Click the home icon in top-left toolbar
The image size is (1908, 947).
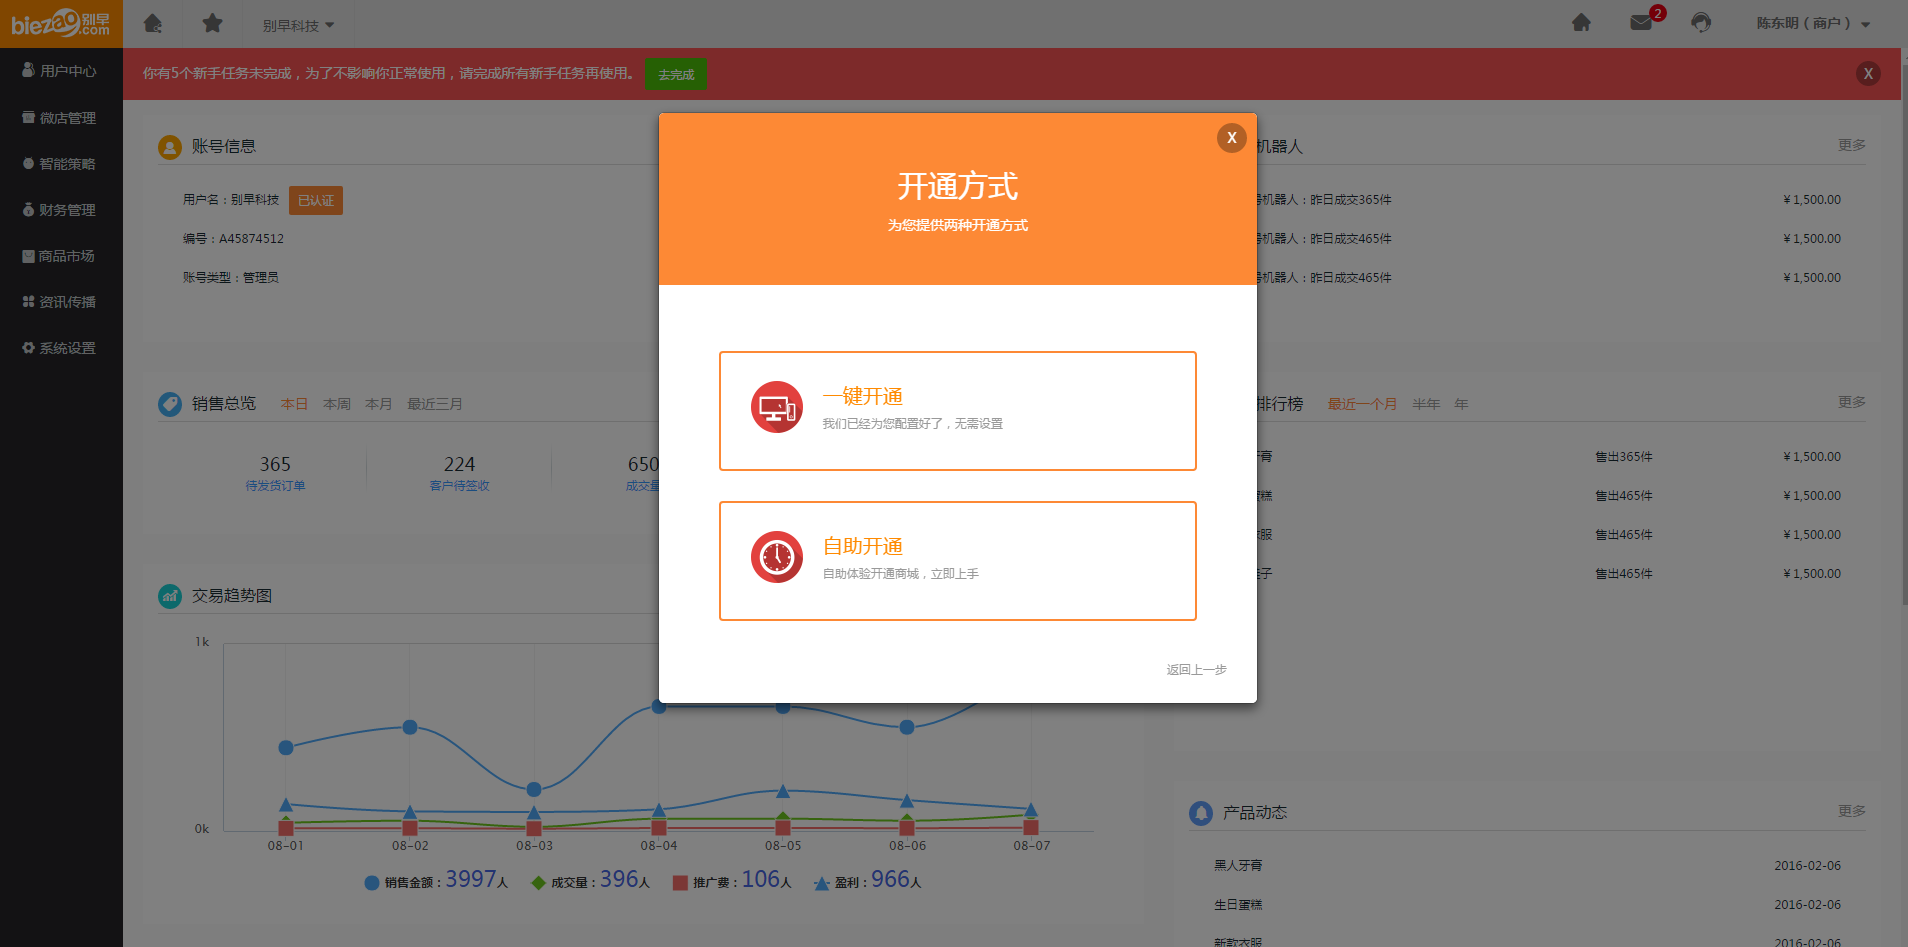coord(153,23)
